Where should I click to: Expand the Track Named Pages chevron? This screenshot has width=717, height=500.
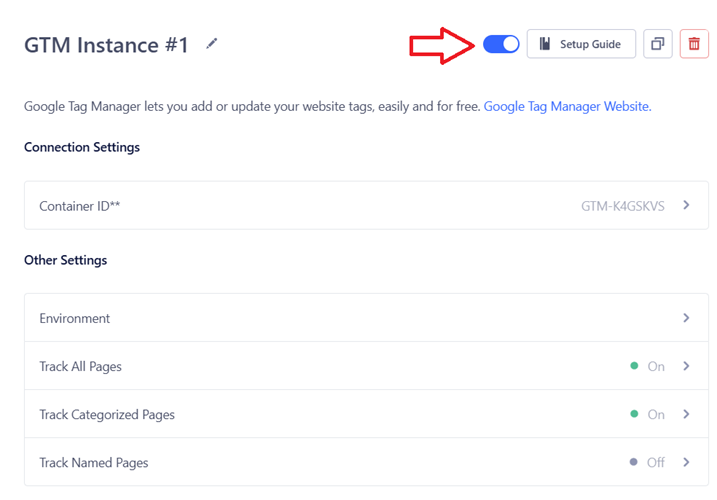click(x=686, y=462)
